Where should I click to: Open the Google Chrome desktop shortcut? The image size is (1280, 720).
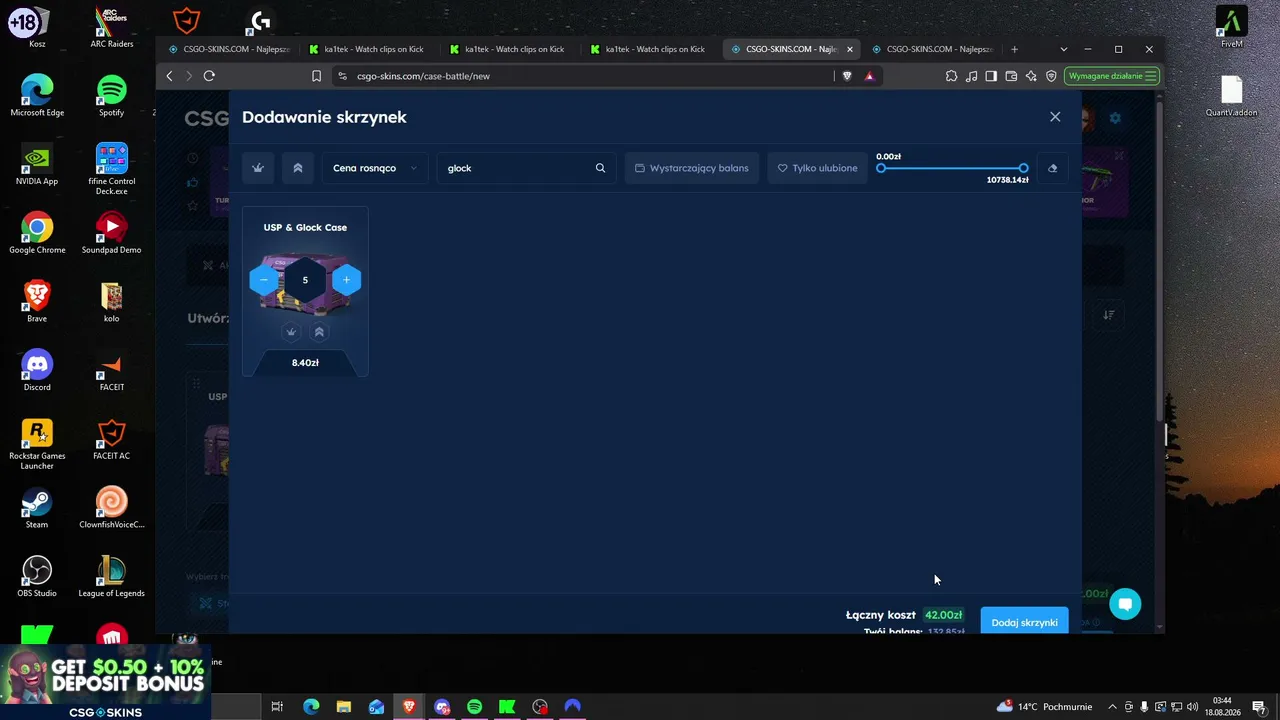(37, 233)
